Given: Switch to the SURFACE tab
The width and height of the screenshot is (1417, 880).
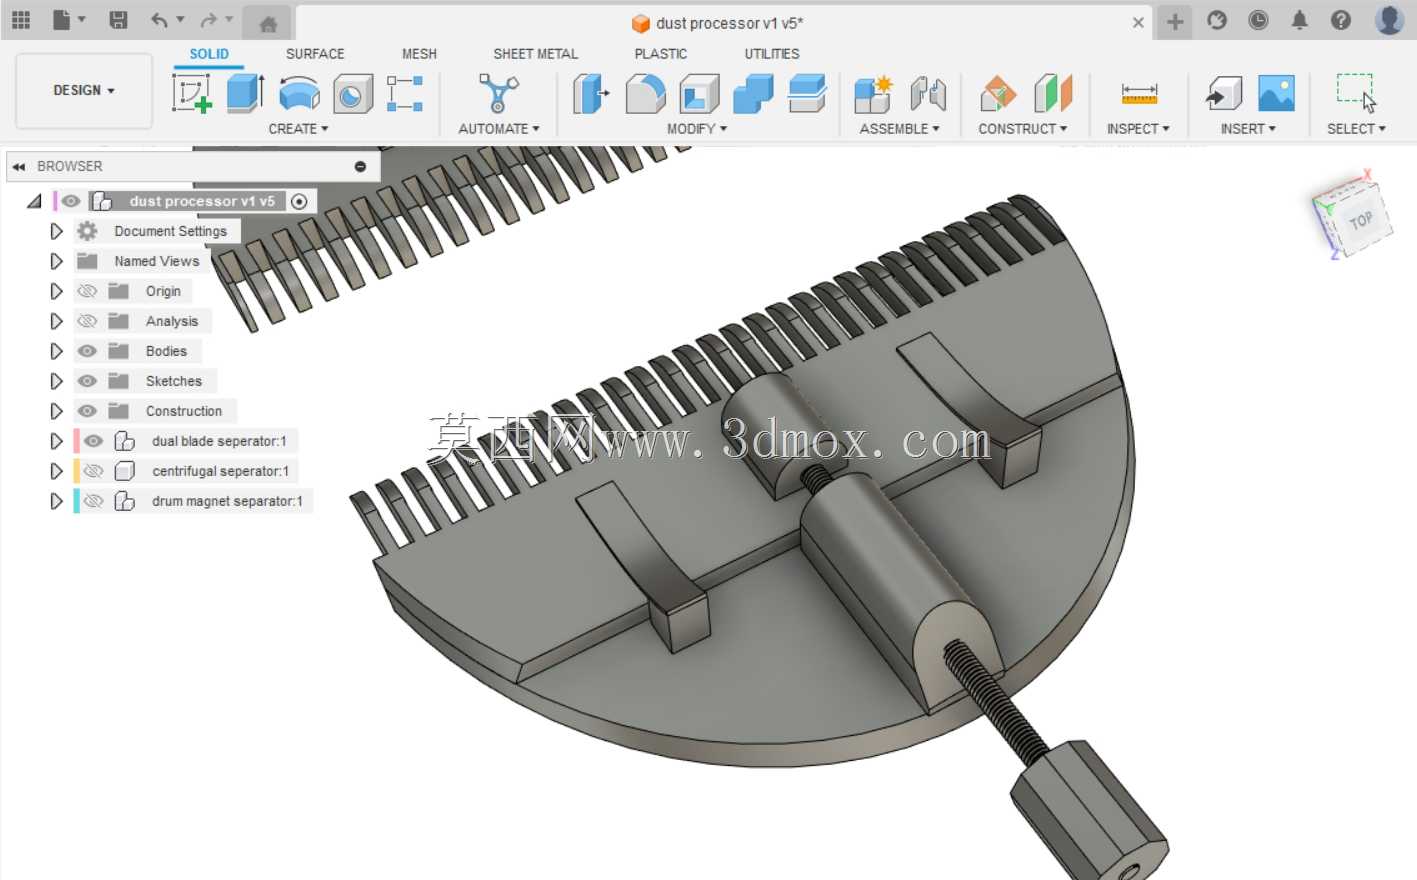Looking at the screenshot, I should point(315,54).
